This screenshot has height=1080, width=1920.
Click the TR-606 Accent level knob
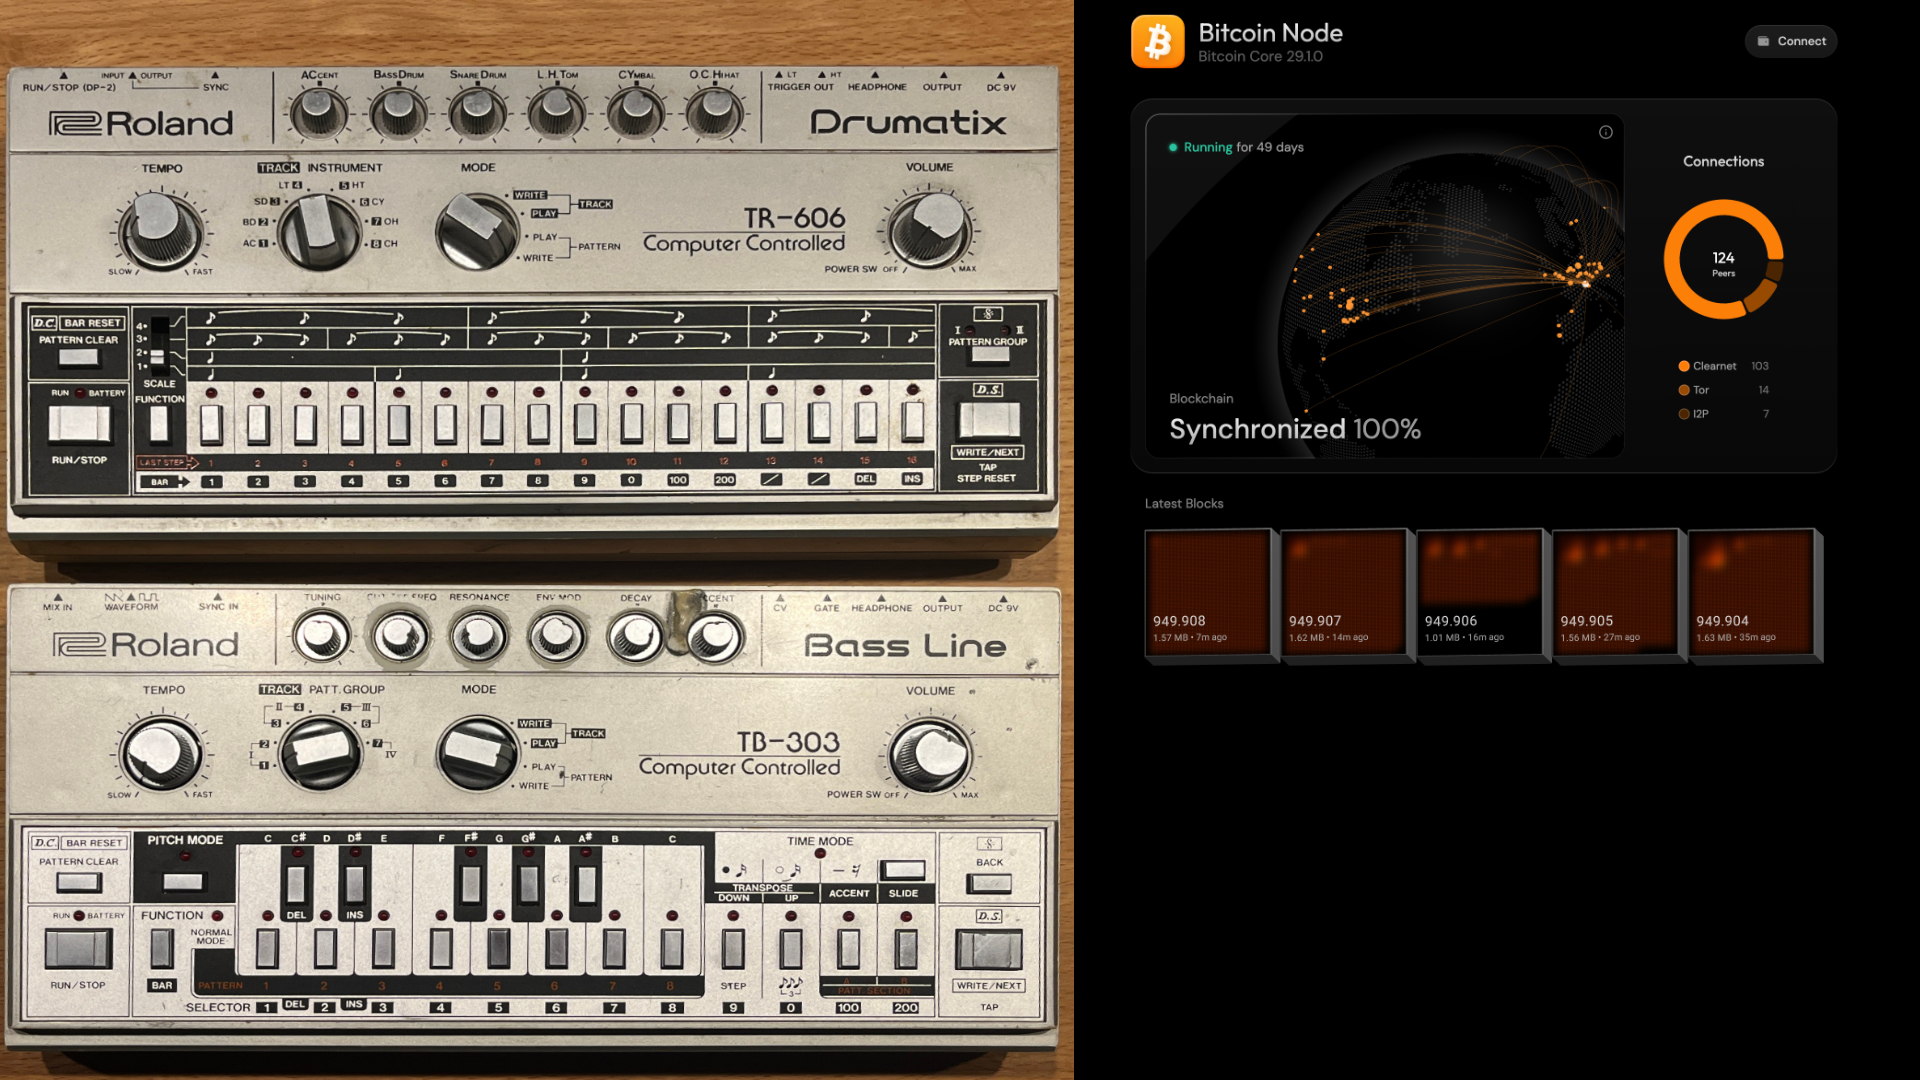click(x=319, y=113)
